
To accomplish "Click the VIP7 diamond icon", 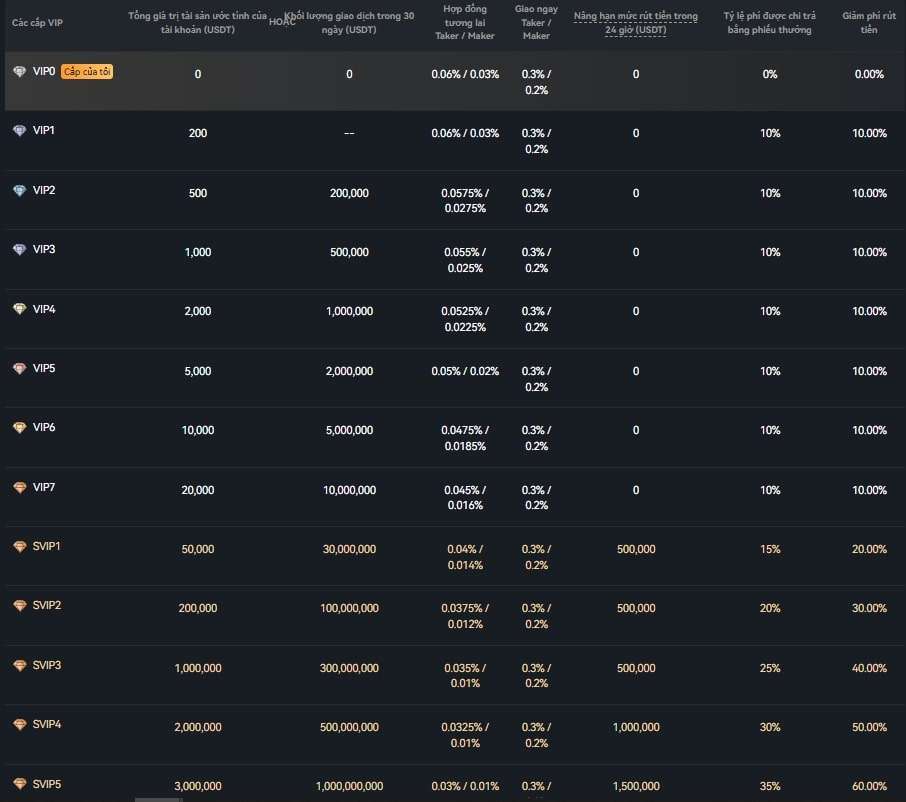I will pos(19,487).
